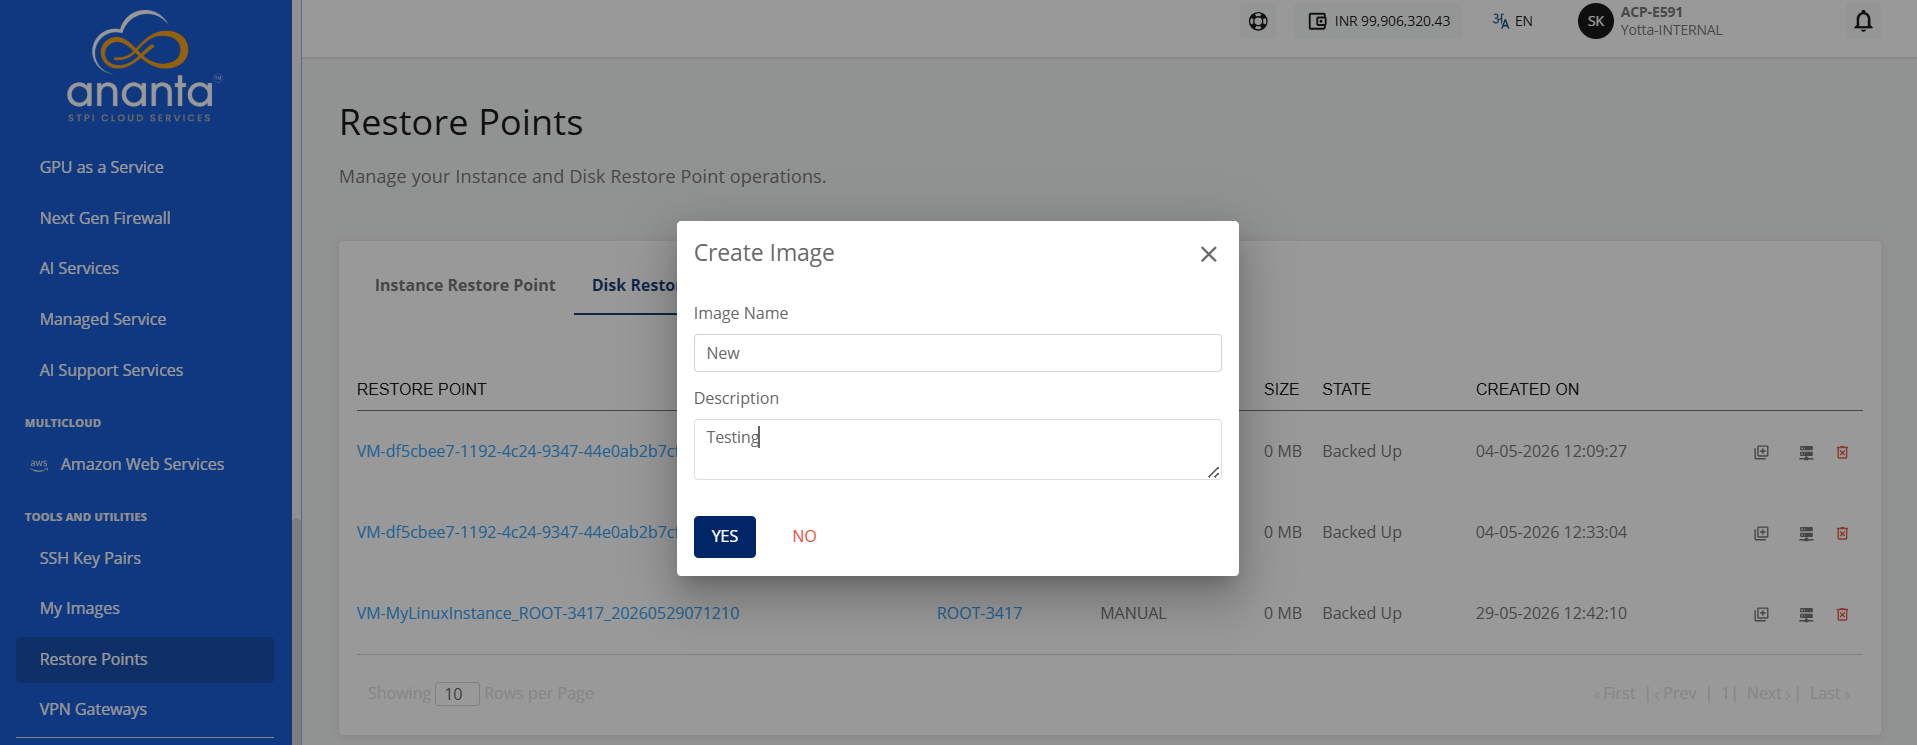
Task: Close the Create Image dialog
Action: coord(1208,254)
